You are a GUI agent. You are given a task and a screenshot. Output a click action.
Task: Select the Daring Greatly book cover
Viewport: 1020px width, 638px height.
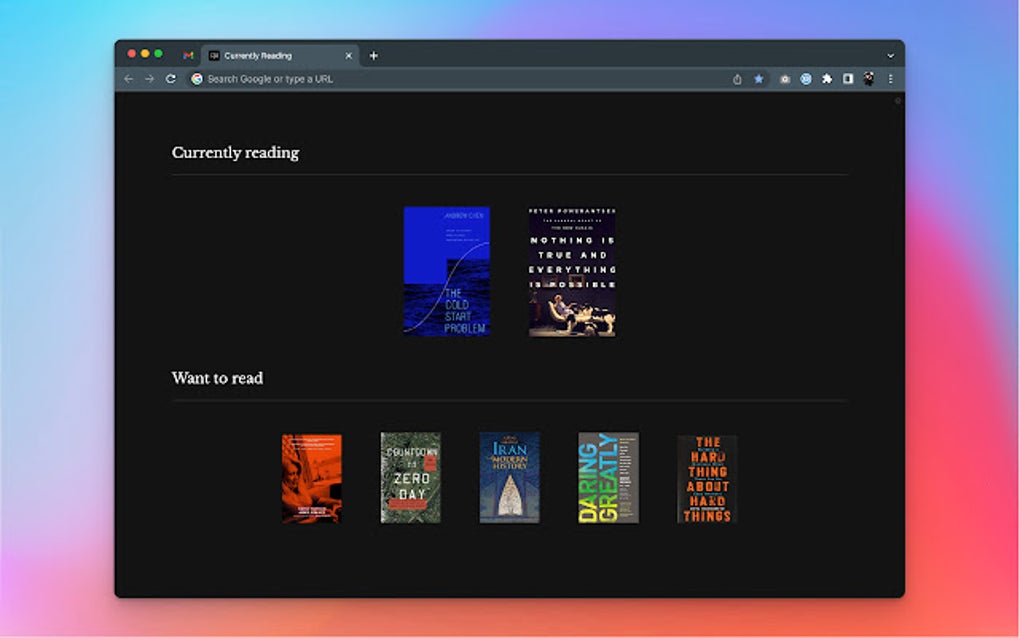click(x=608, y=478)
